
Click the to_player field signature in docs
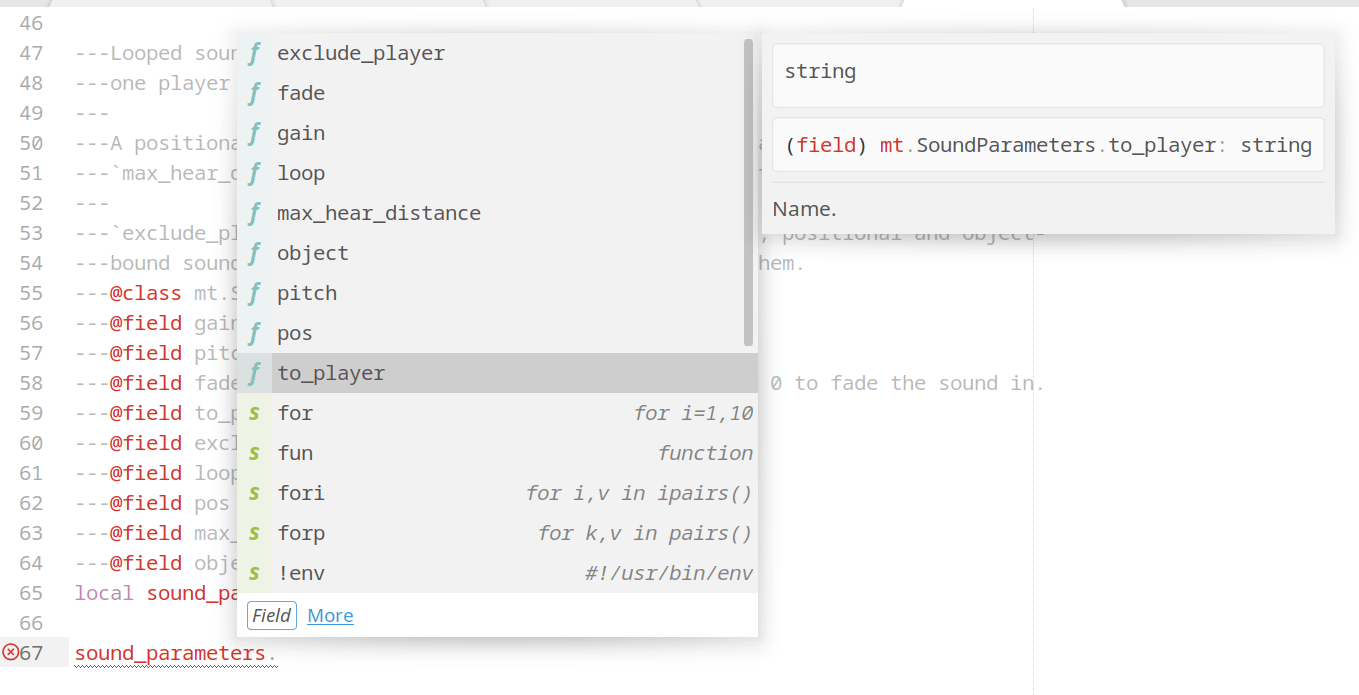pyautogui.click(x=1048, y=145)
